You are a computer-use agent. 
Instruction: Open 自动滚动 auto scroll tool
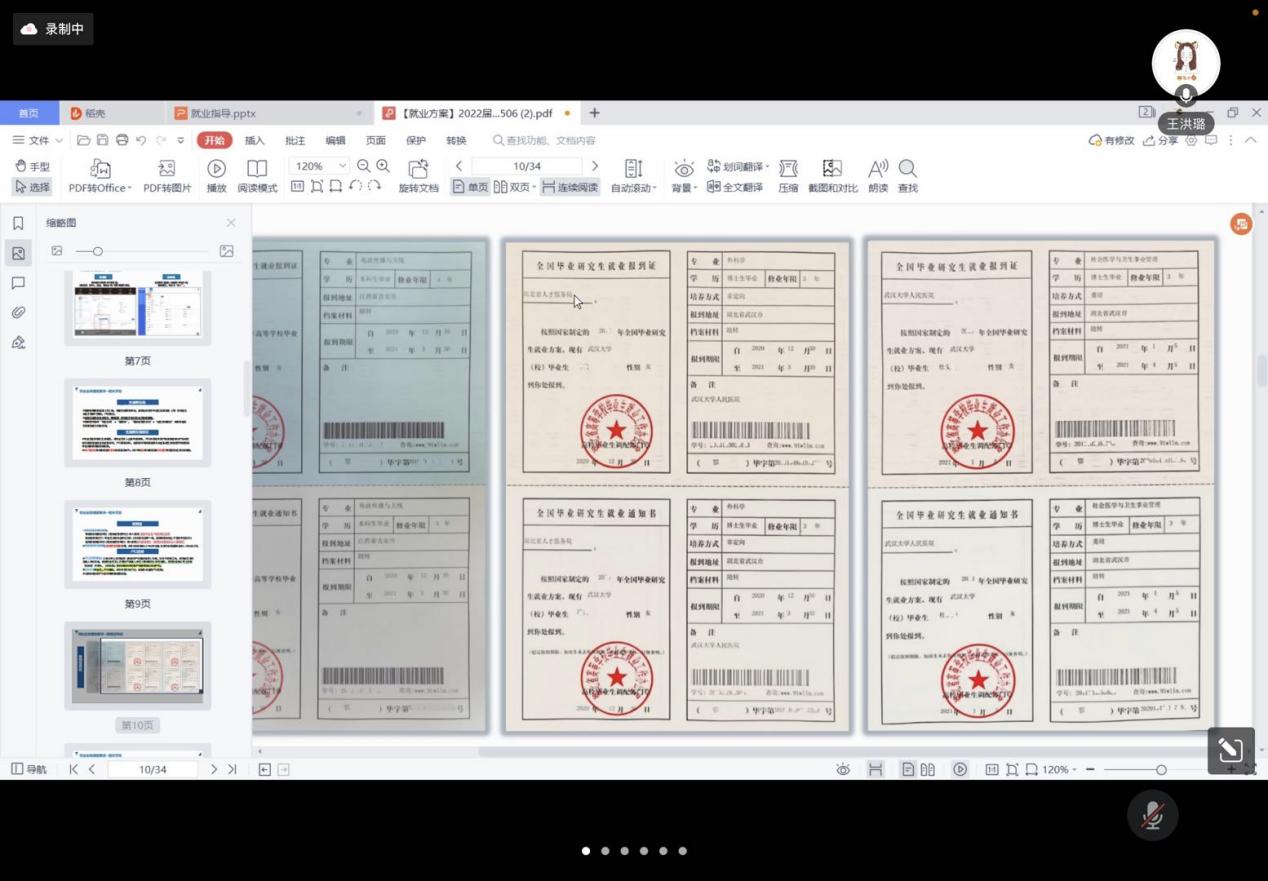tap(633, 176)
